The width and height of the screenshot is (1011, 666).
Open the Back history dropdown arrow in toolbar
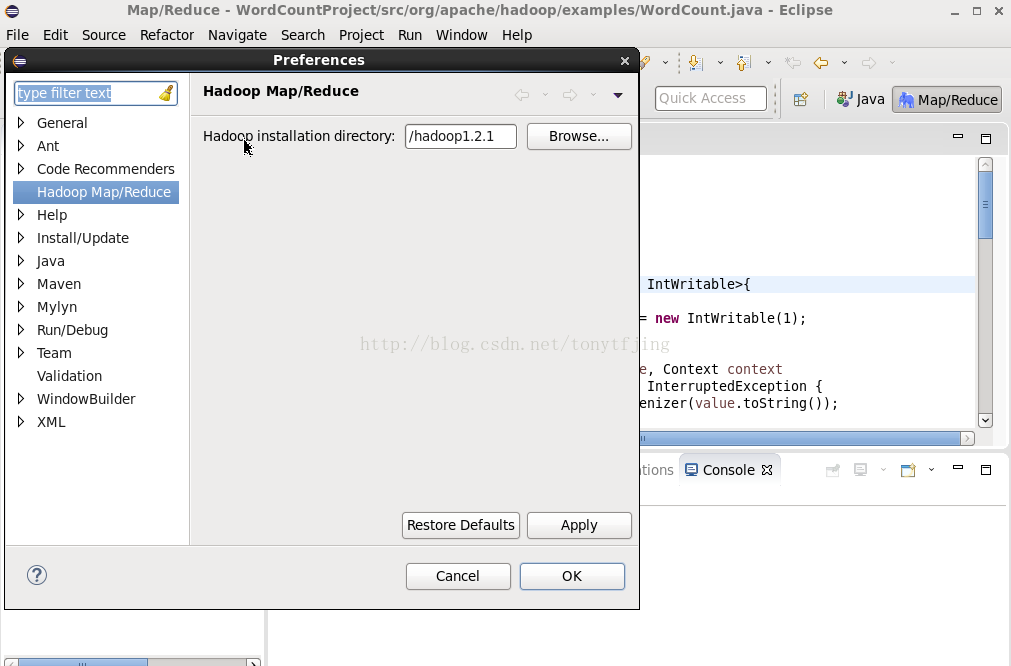coord(844,63)
